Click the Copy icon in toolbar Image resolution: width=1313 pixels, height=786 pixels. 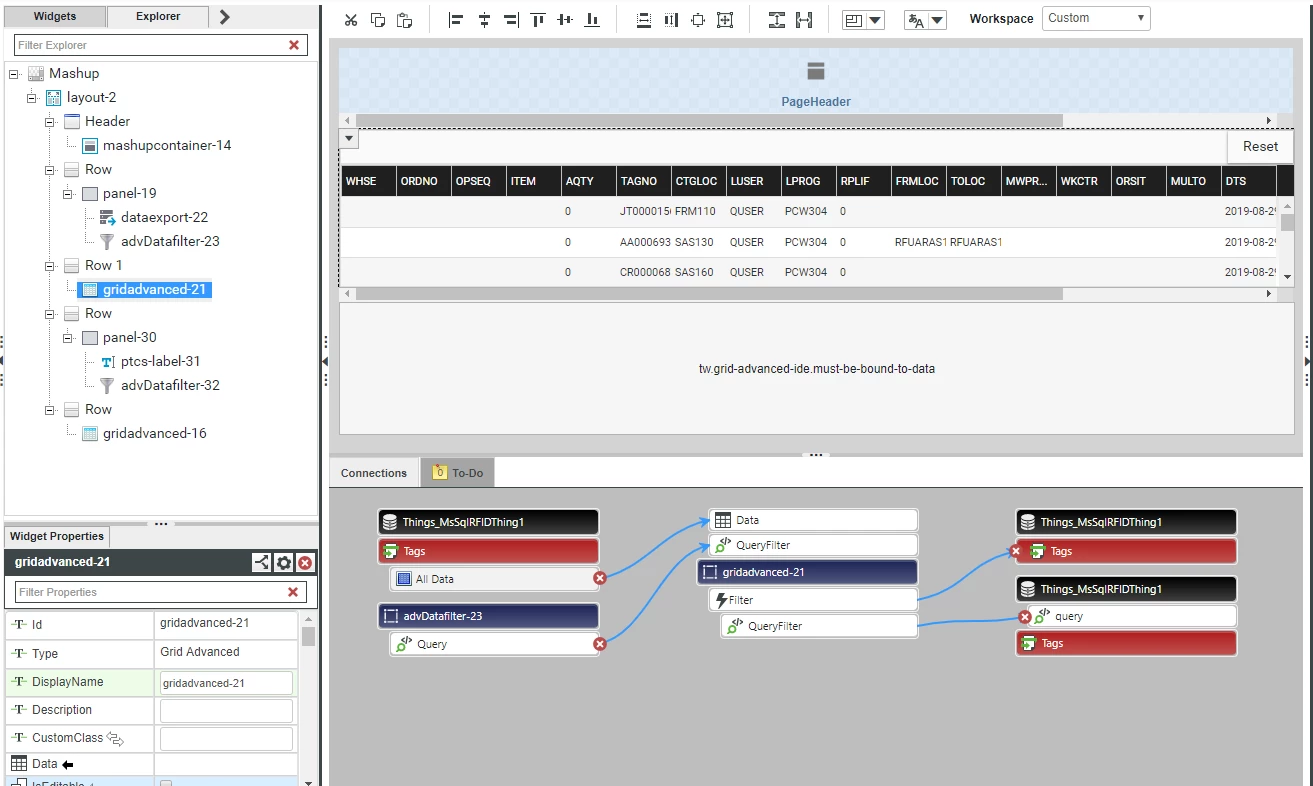(377, 20)
